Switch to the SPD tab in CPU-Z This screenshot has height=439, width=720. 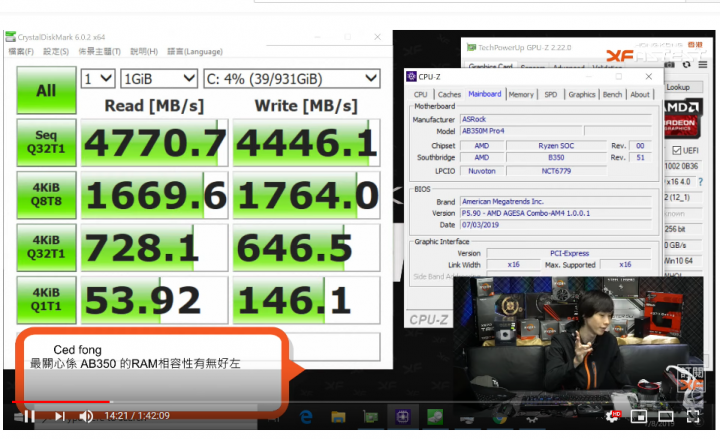click(x=551, y=94)
